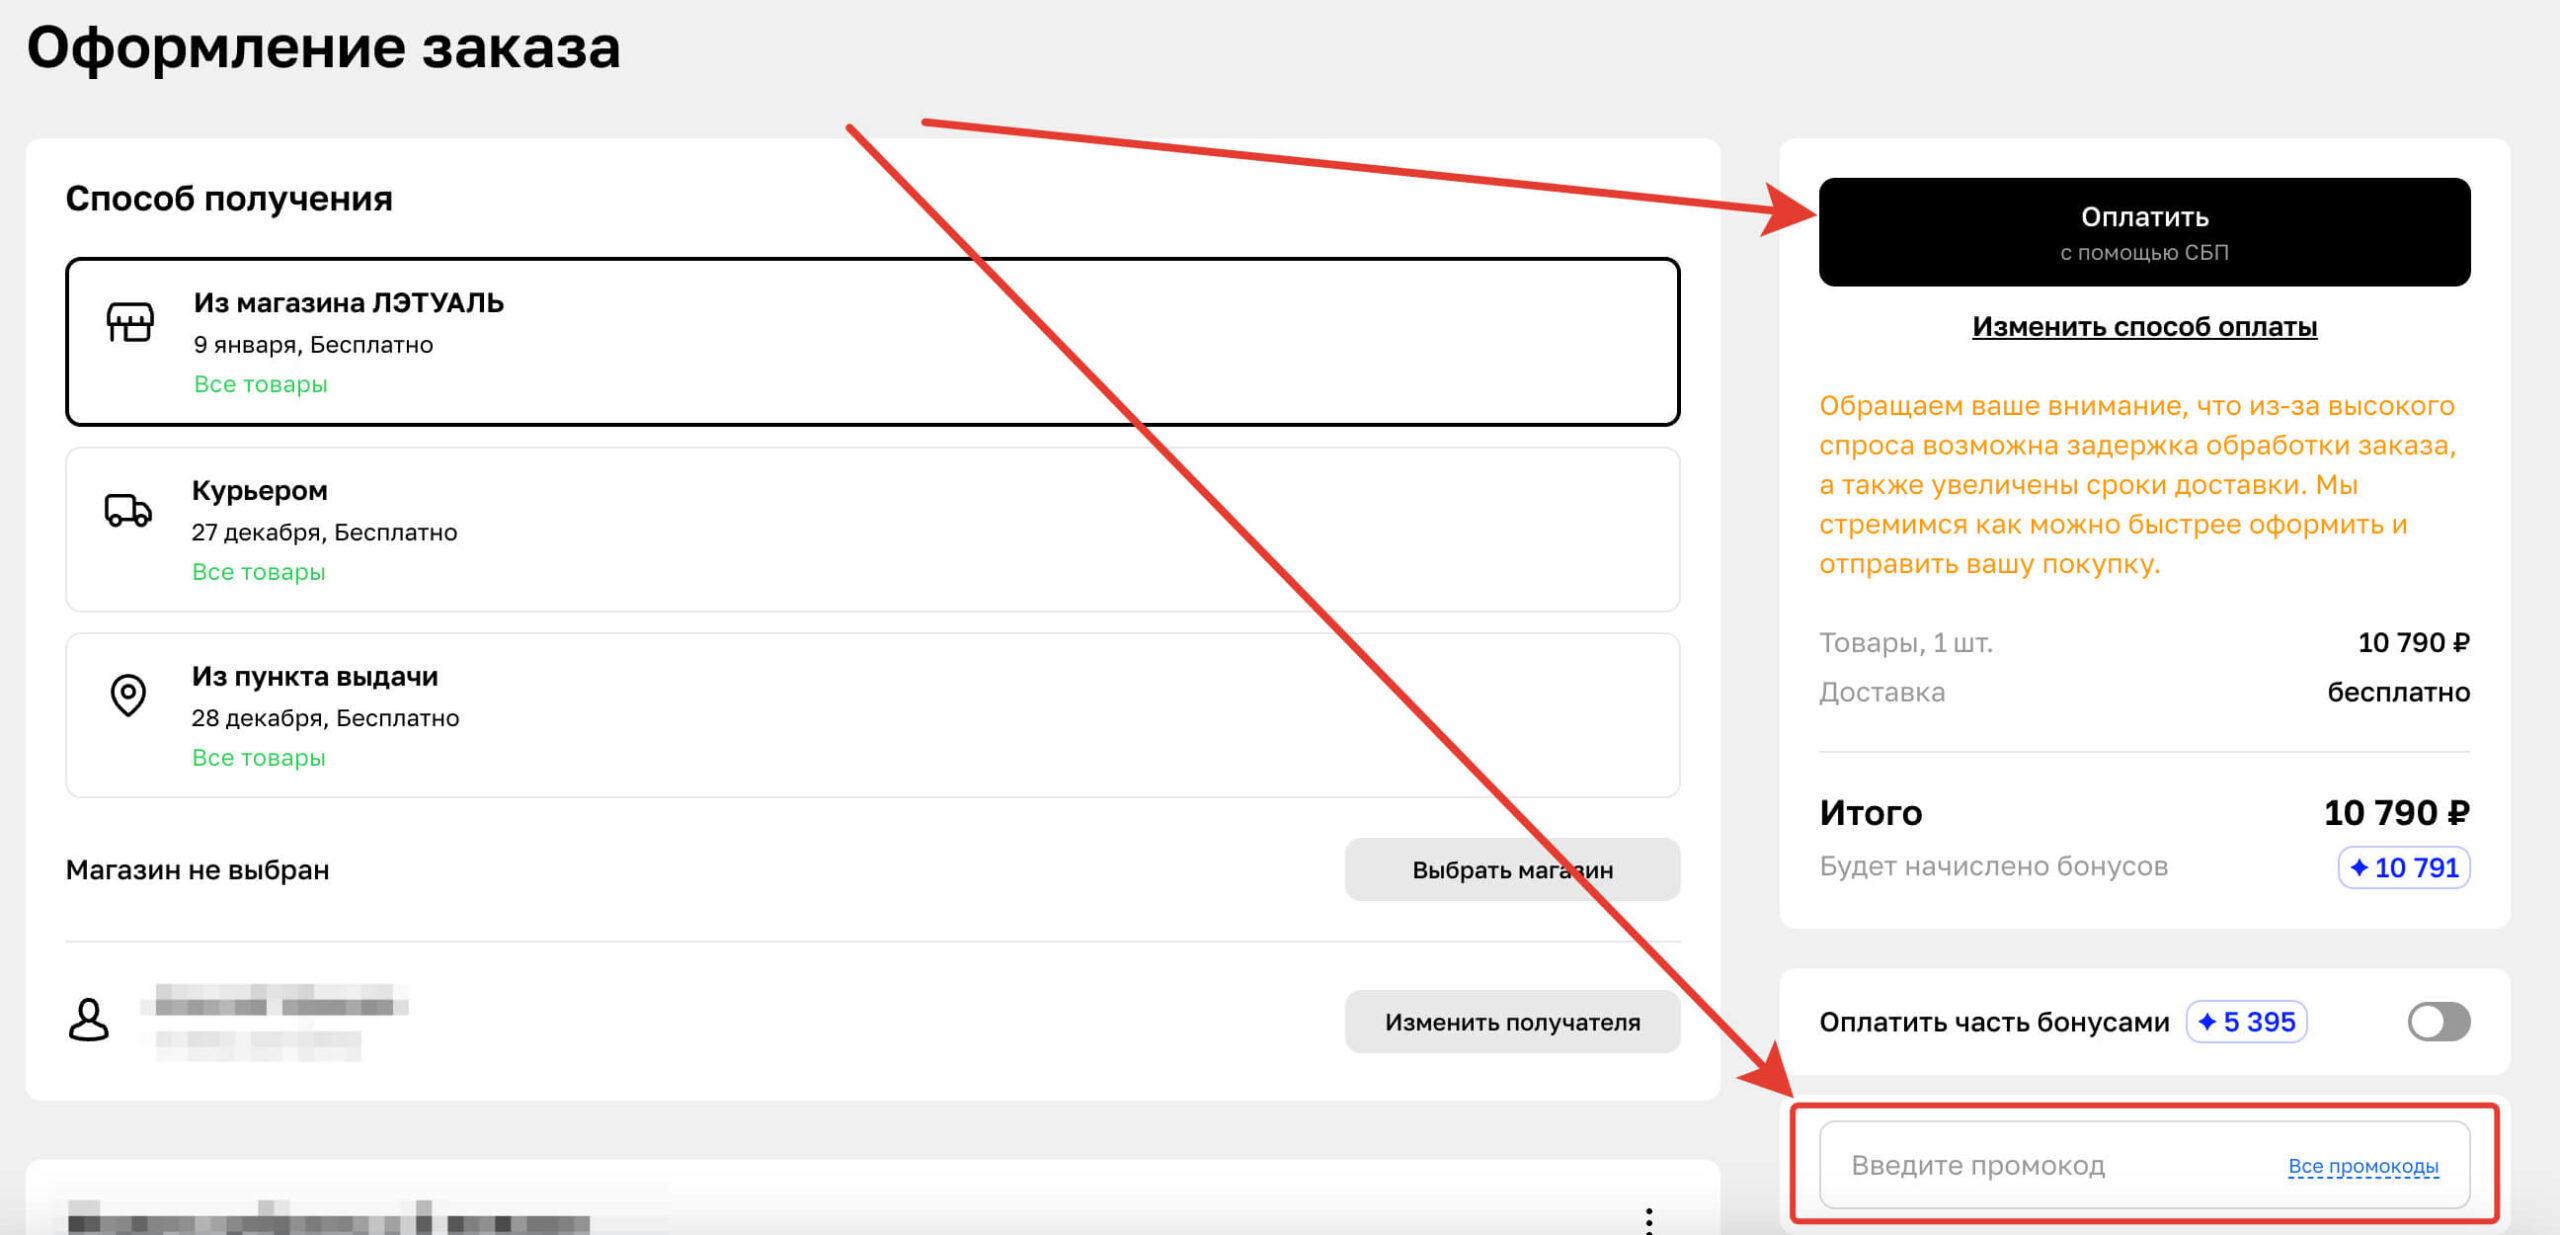Open the three-dot menu at the bottom
Image resolution: width=2560 pixels, height=1235 pixels.
coord(1648,1220)
